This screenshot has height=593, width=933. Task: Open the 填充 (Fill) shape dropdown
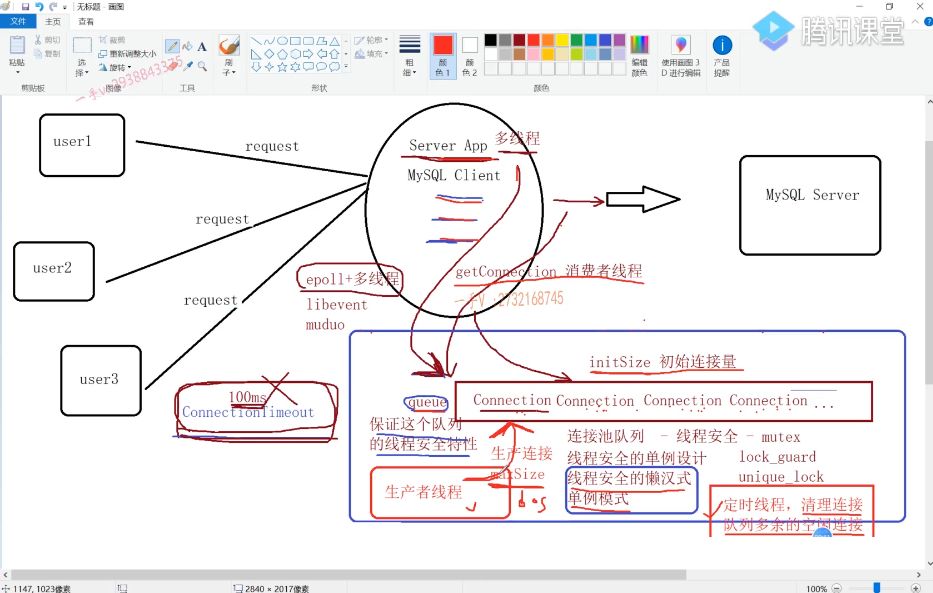pyautogui.click(x=371, y=54)
